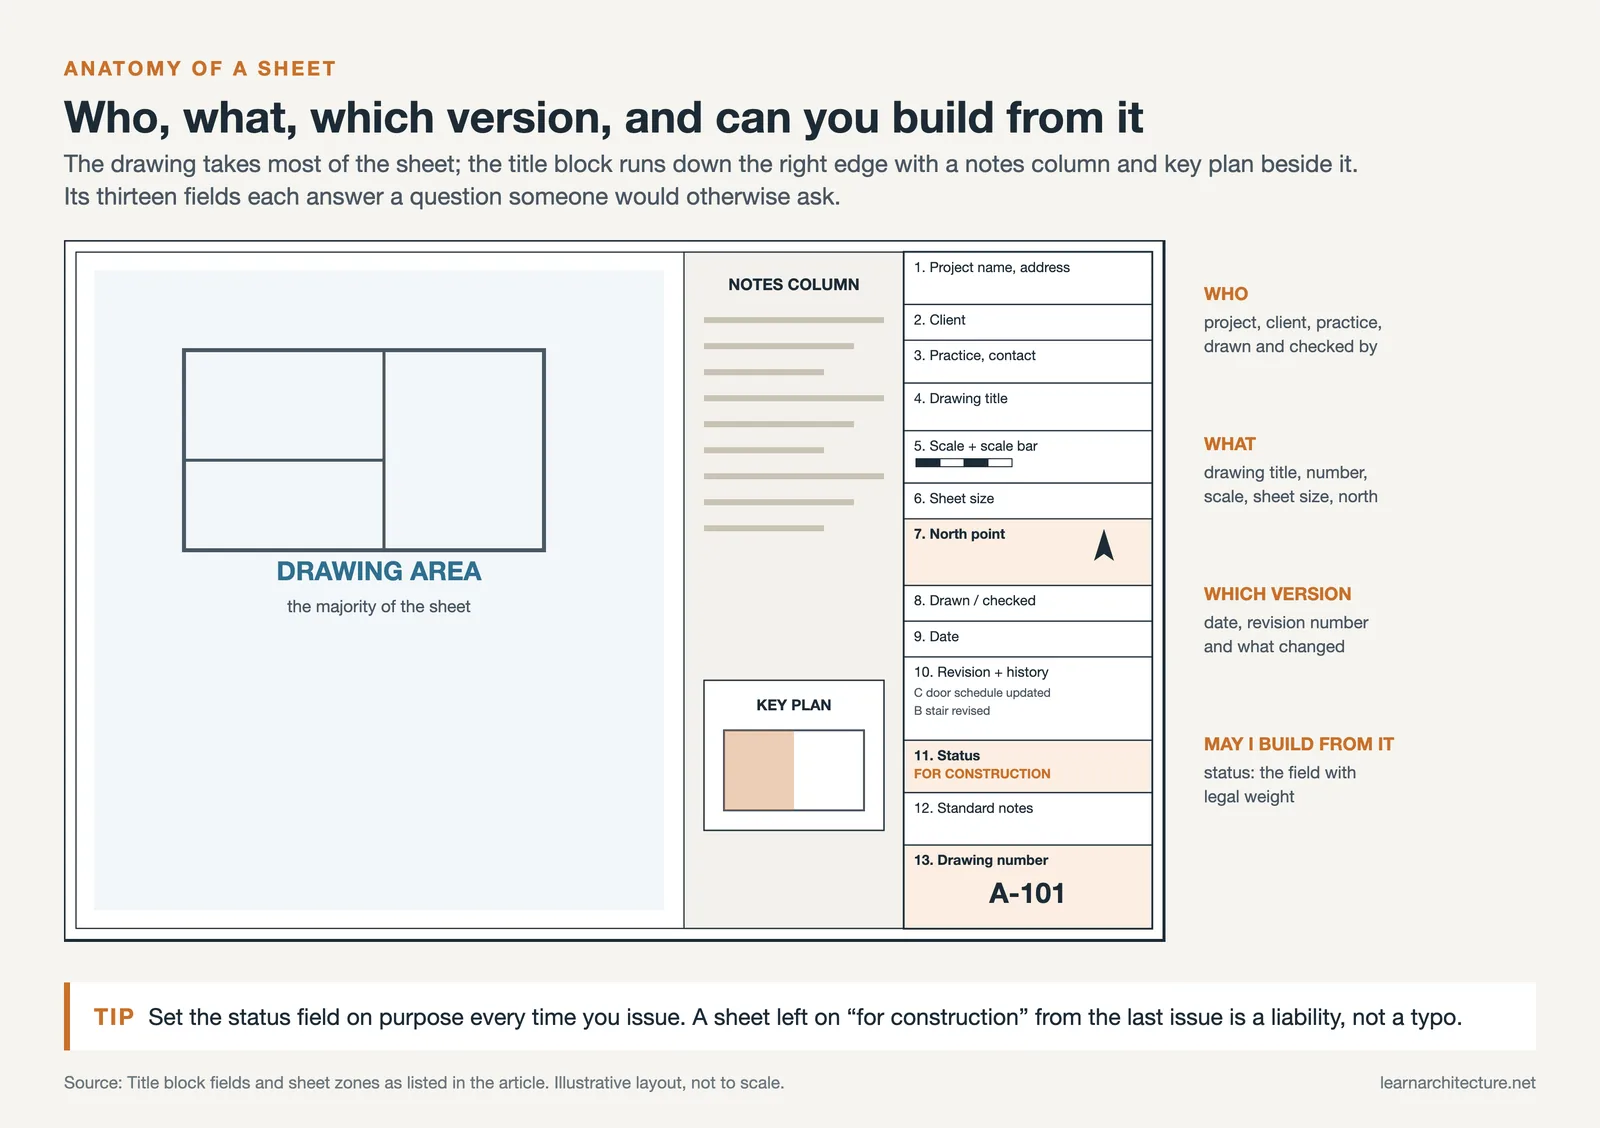Click the "WHICH VERSION" side heading
1600x1128 pixels.
(x=1277, y=594)
